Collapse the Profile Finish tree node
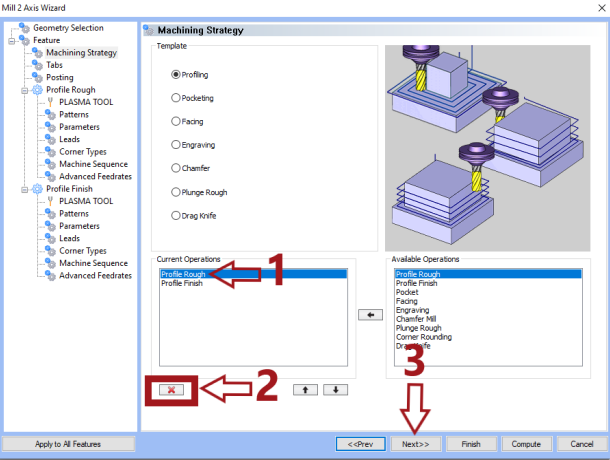 pyautogui.click(x=25, y=189)
